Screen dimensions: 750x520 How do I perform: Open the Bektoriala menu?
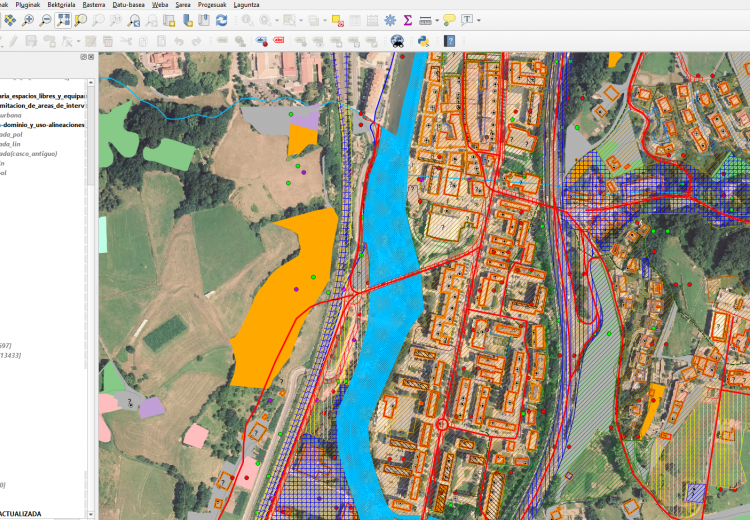[61, 4]
